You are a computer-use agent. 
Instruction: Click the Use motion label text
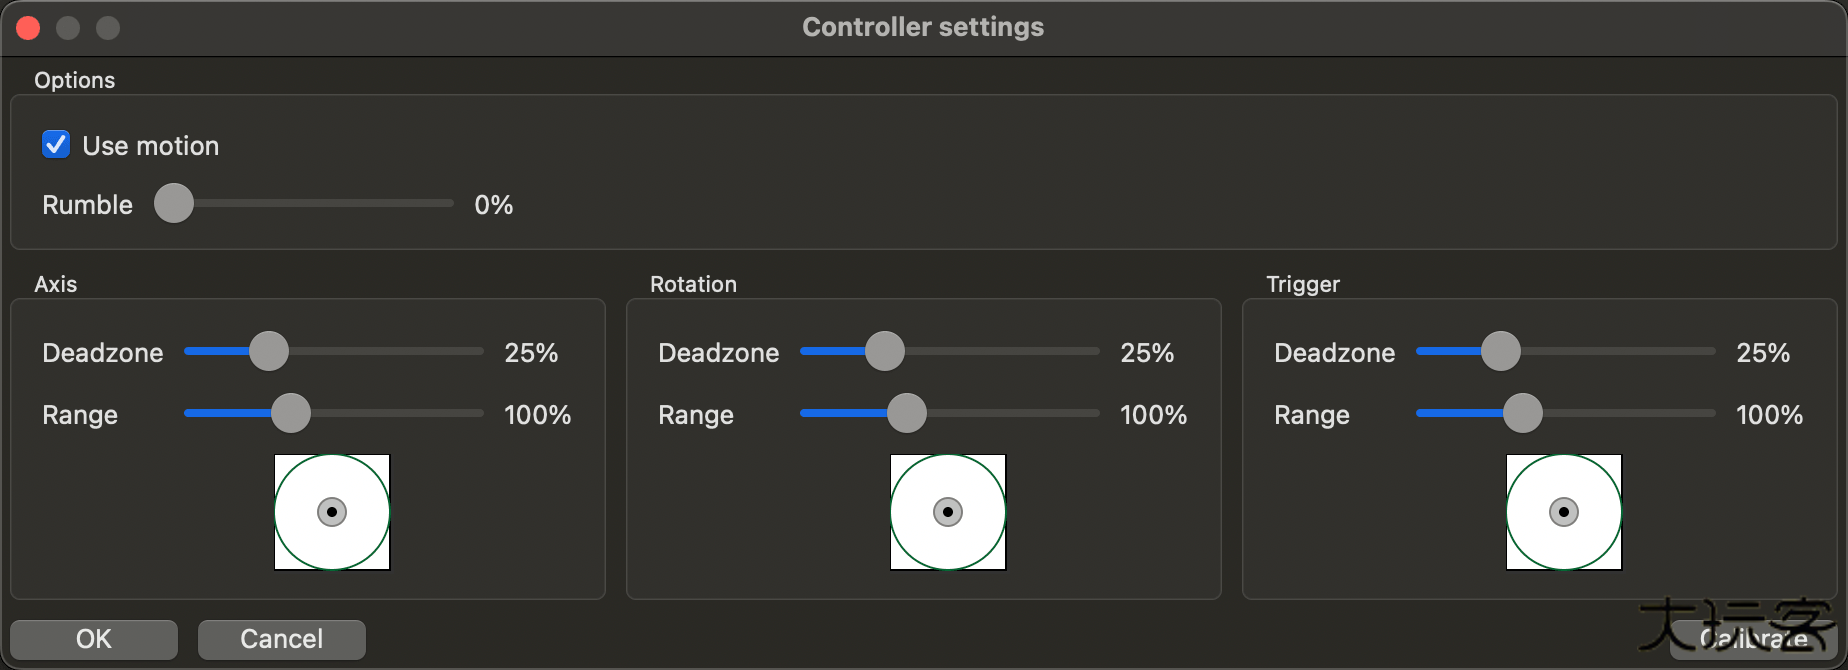tap(150, 145)
